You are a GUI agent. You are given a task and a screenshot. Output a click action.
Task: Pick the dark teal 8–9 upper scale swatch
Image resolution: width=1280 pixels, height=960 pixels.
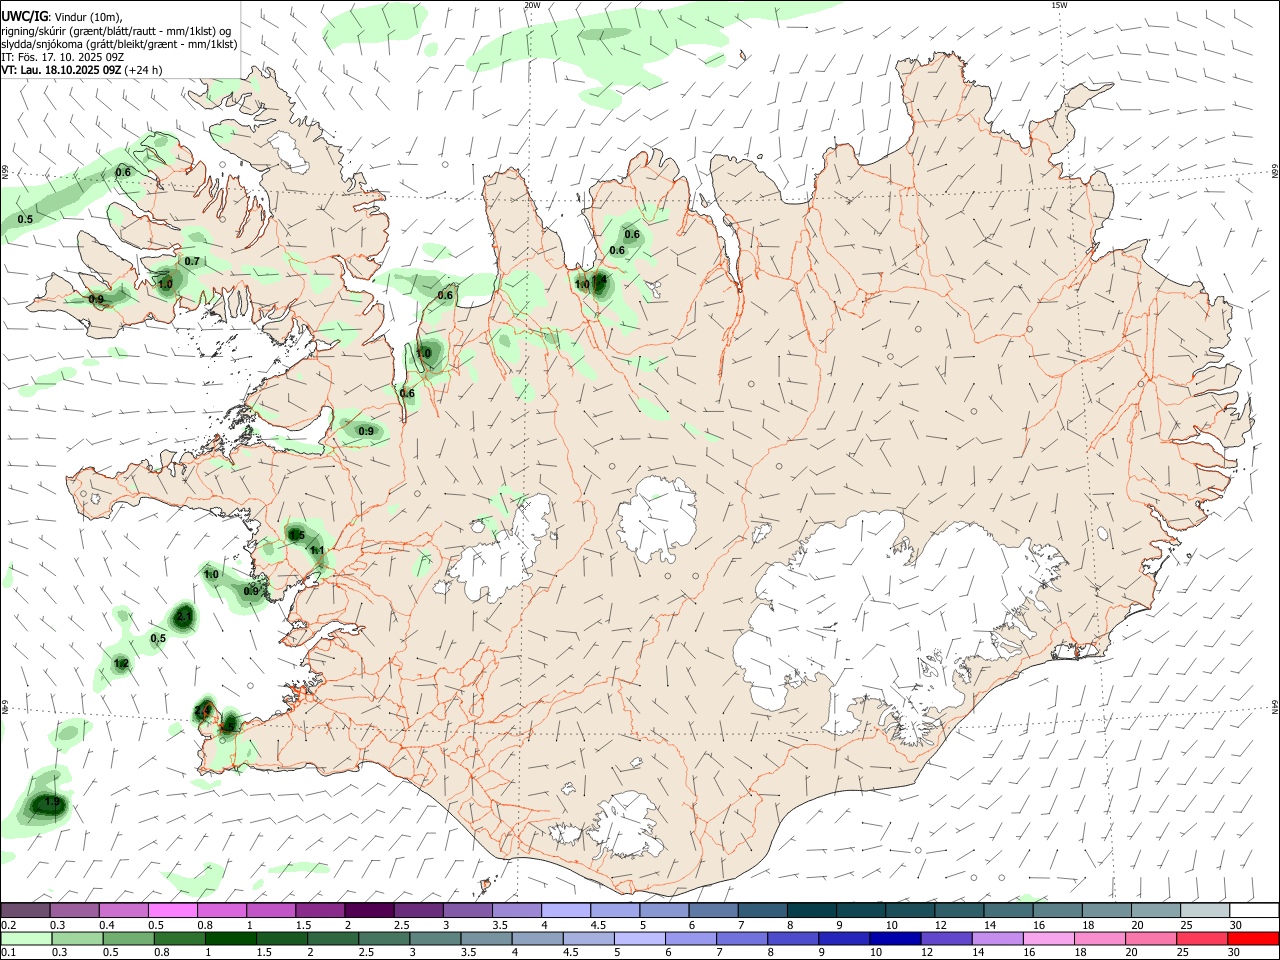coord(813,910)
